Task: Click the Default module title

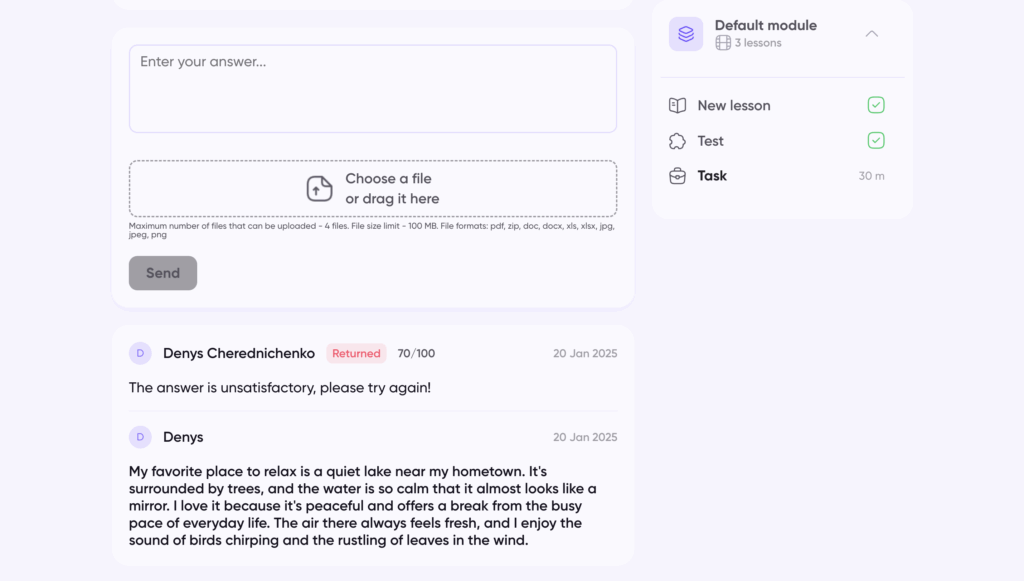Action: pos(766,25)
